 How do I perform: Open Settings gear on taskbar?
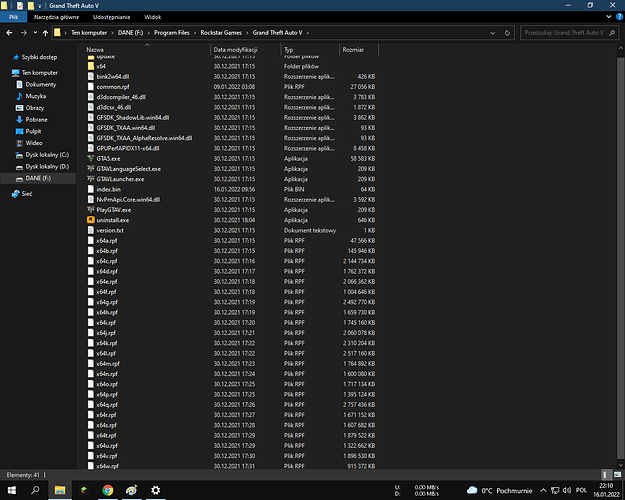tap(155, 490)
